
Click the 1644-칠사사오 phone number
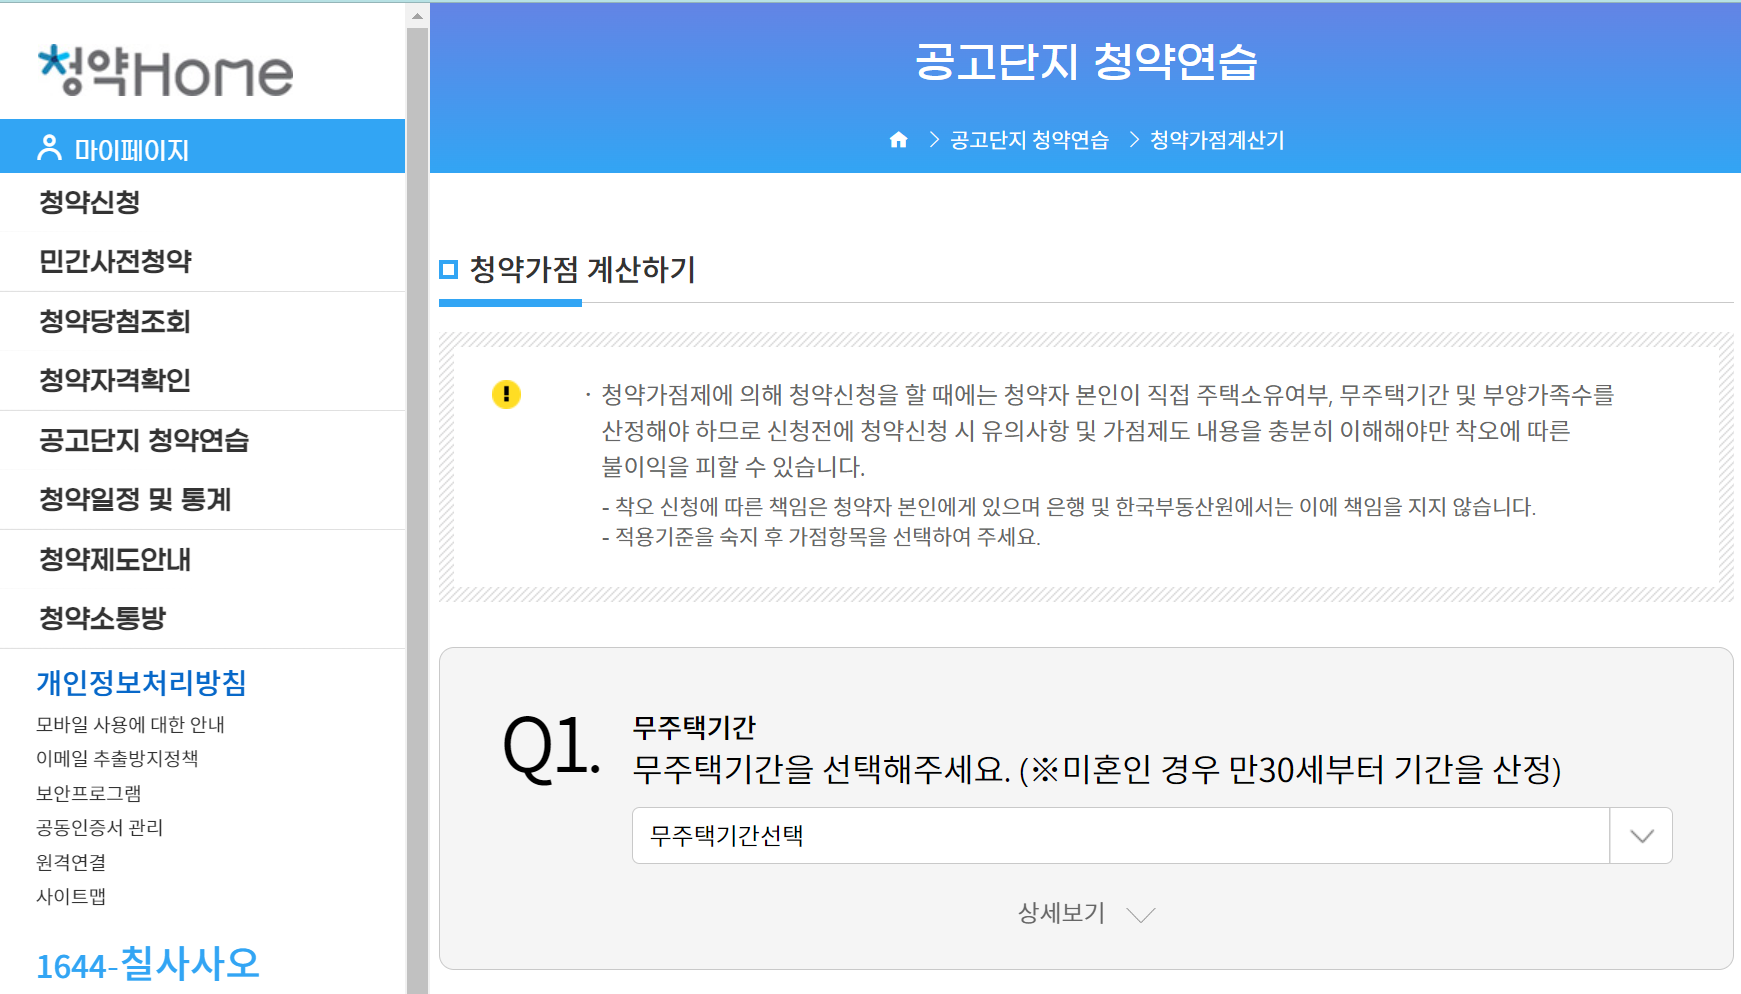pyautogui.click(x=147, y=963)
